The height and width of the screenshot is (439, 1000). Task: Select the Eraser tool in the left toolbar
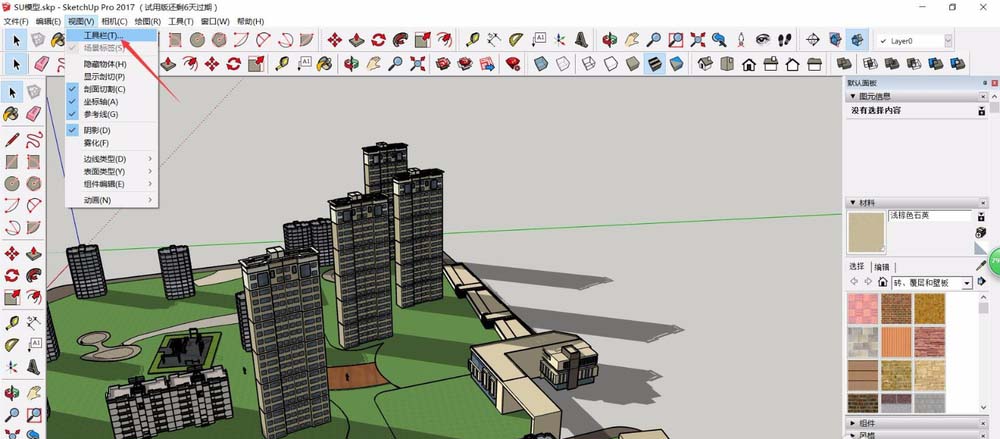33,114
